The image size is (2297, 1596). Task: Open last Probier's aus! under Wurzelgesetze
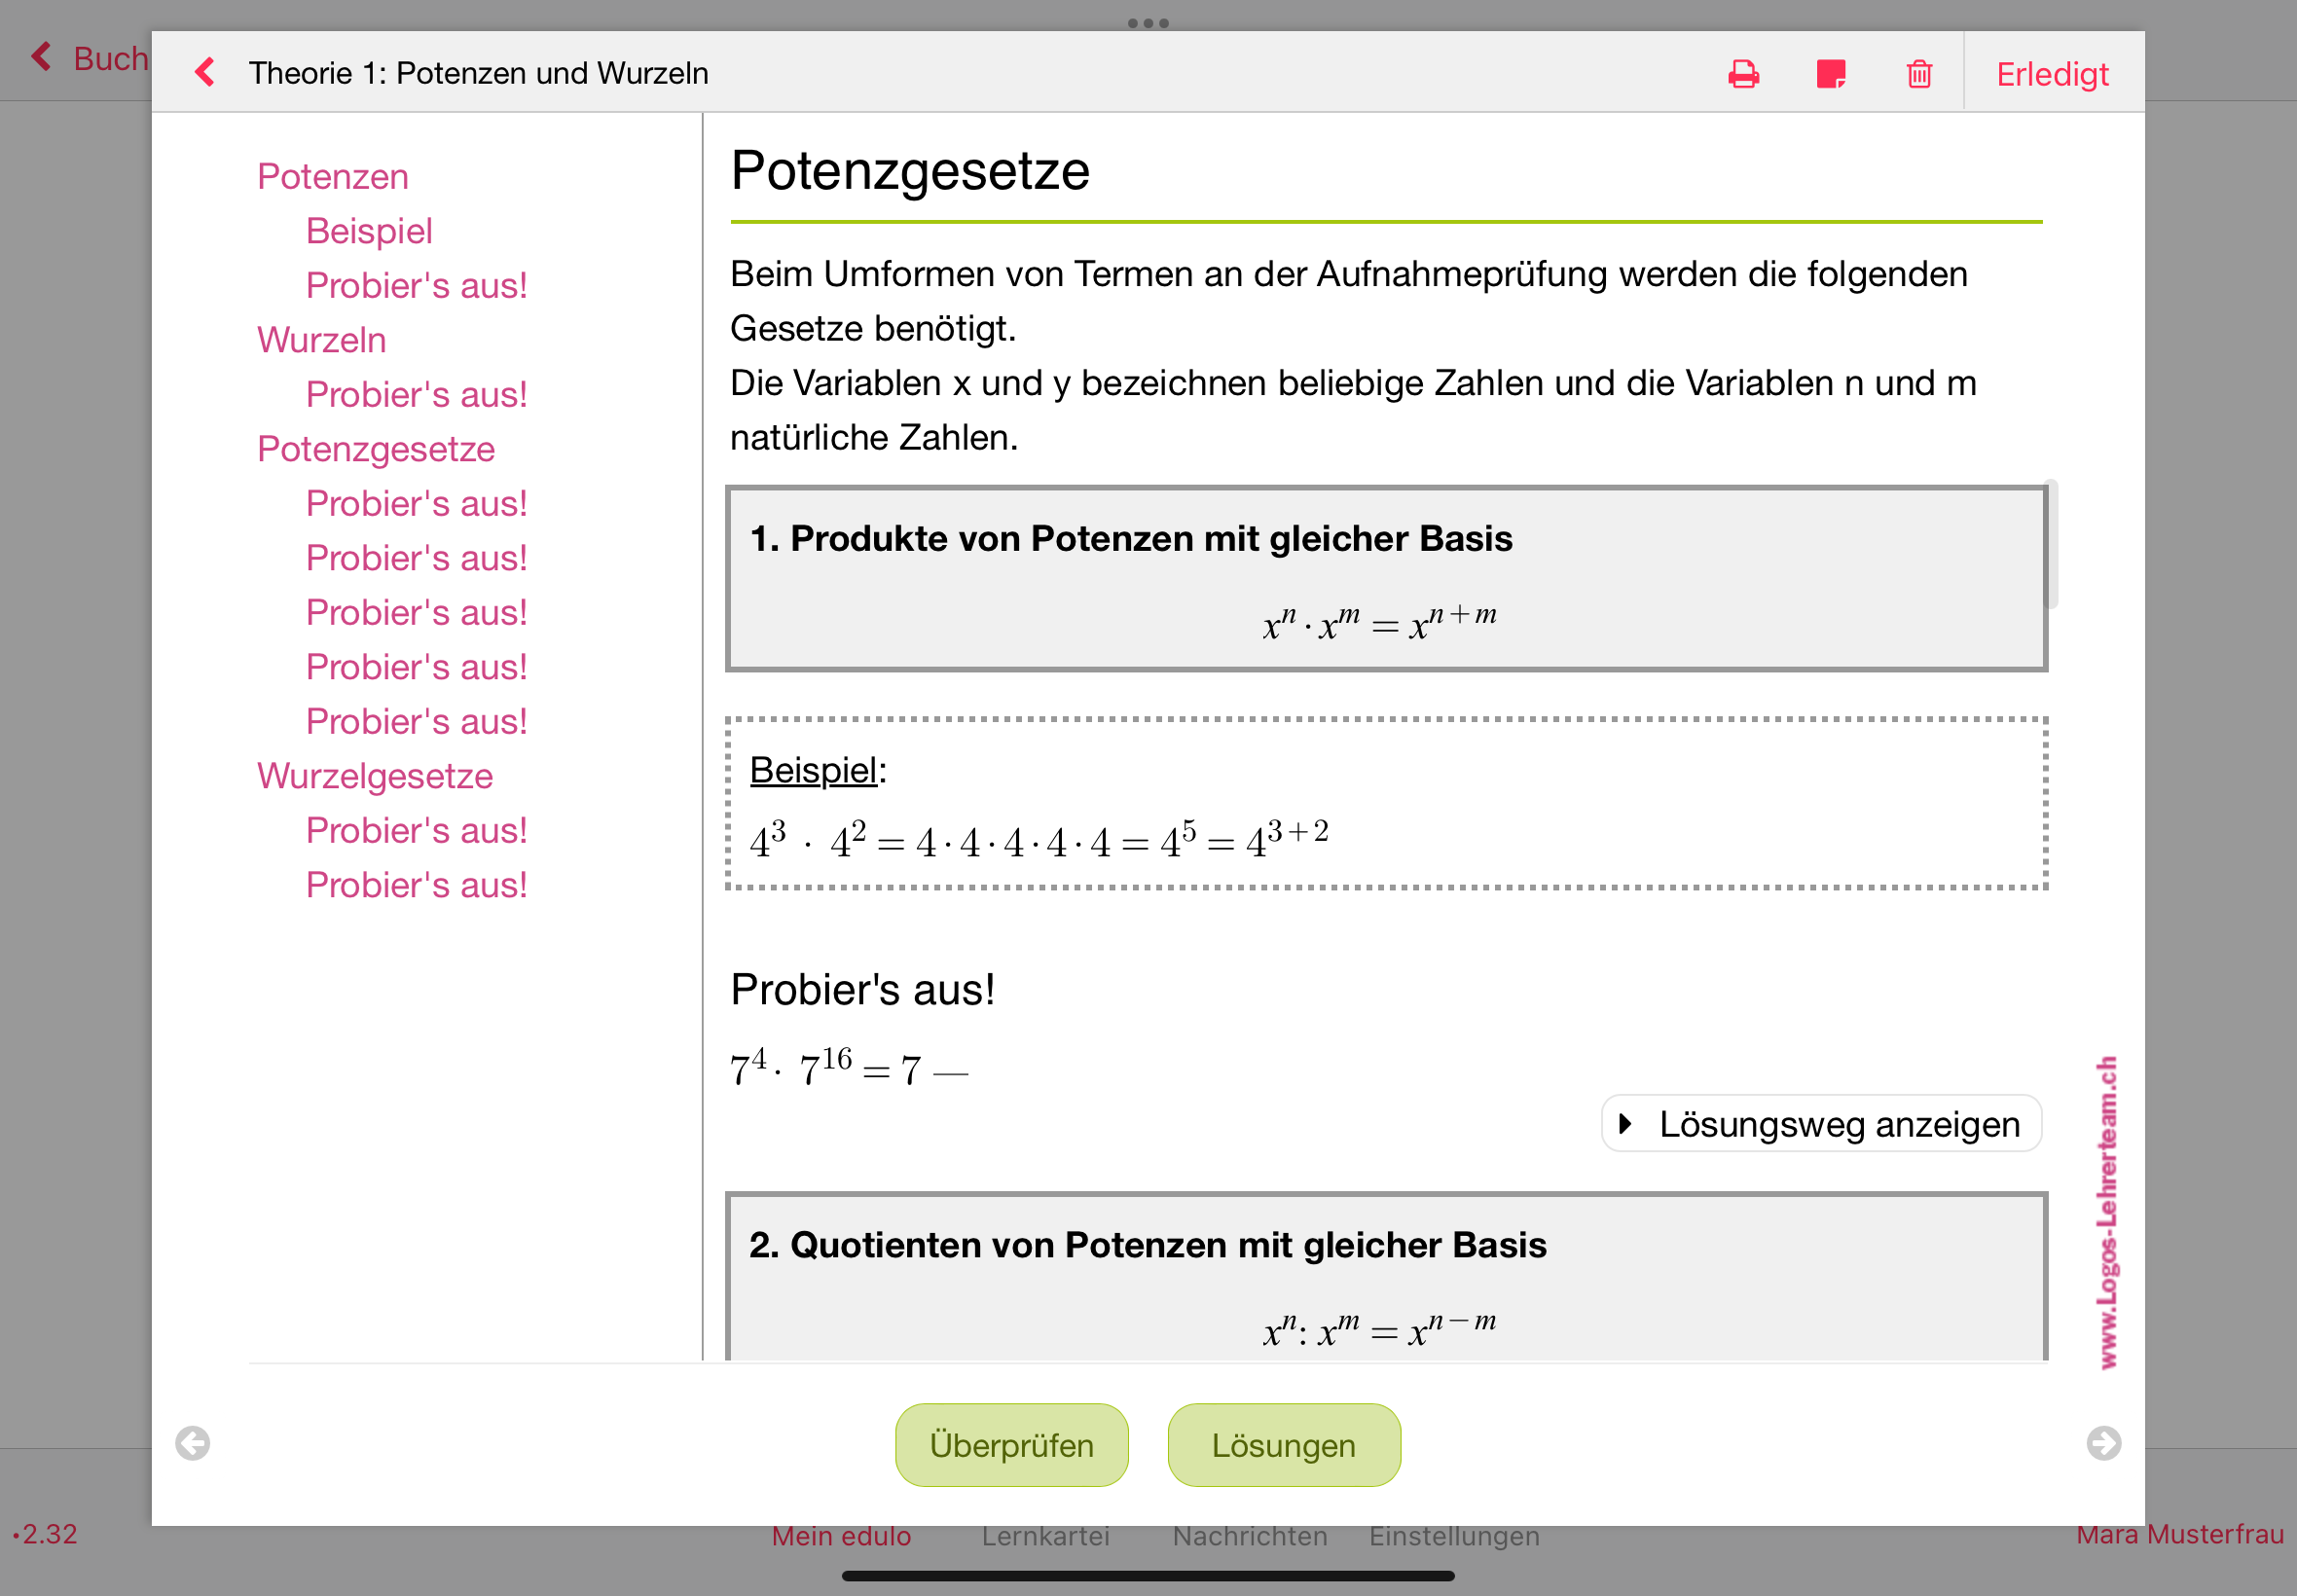[416, 885]
